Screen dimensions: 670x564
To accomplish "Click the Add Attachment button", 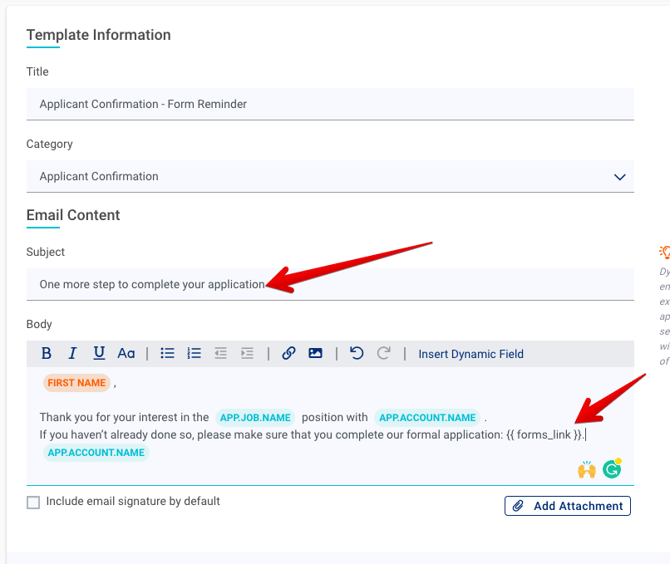I will [x=567, y=506].
